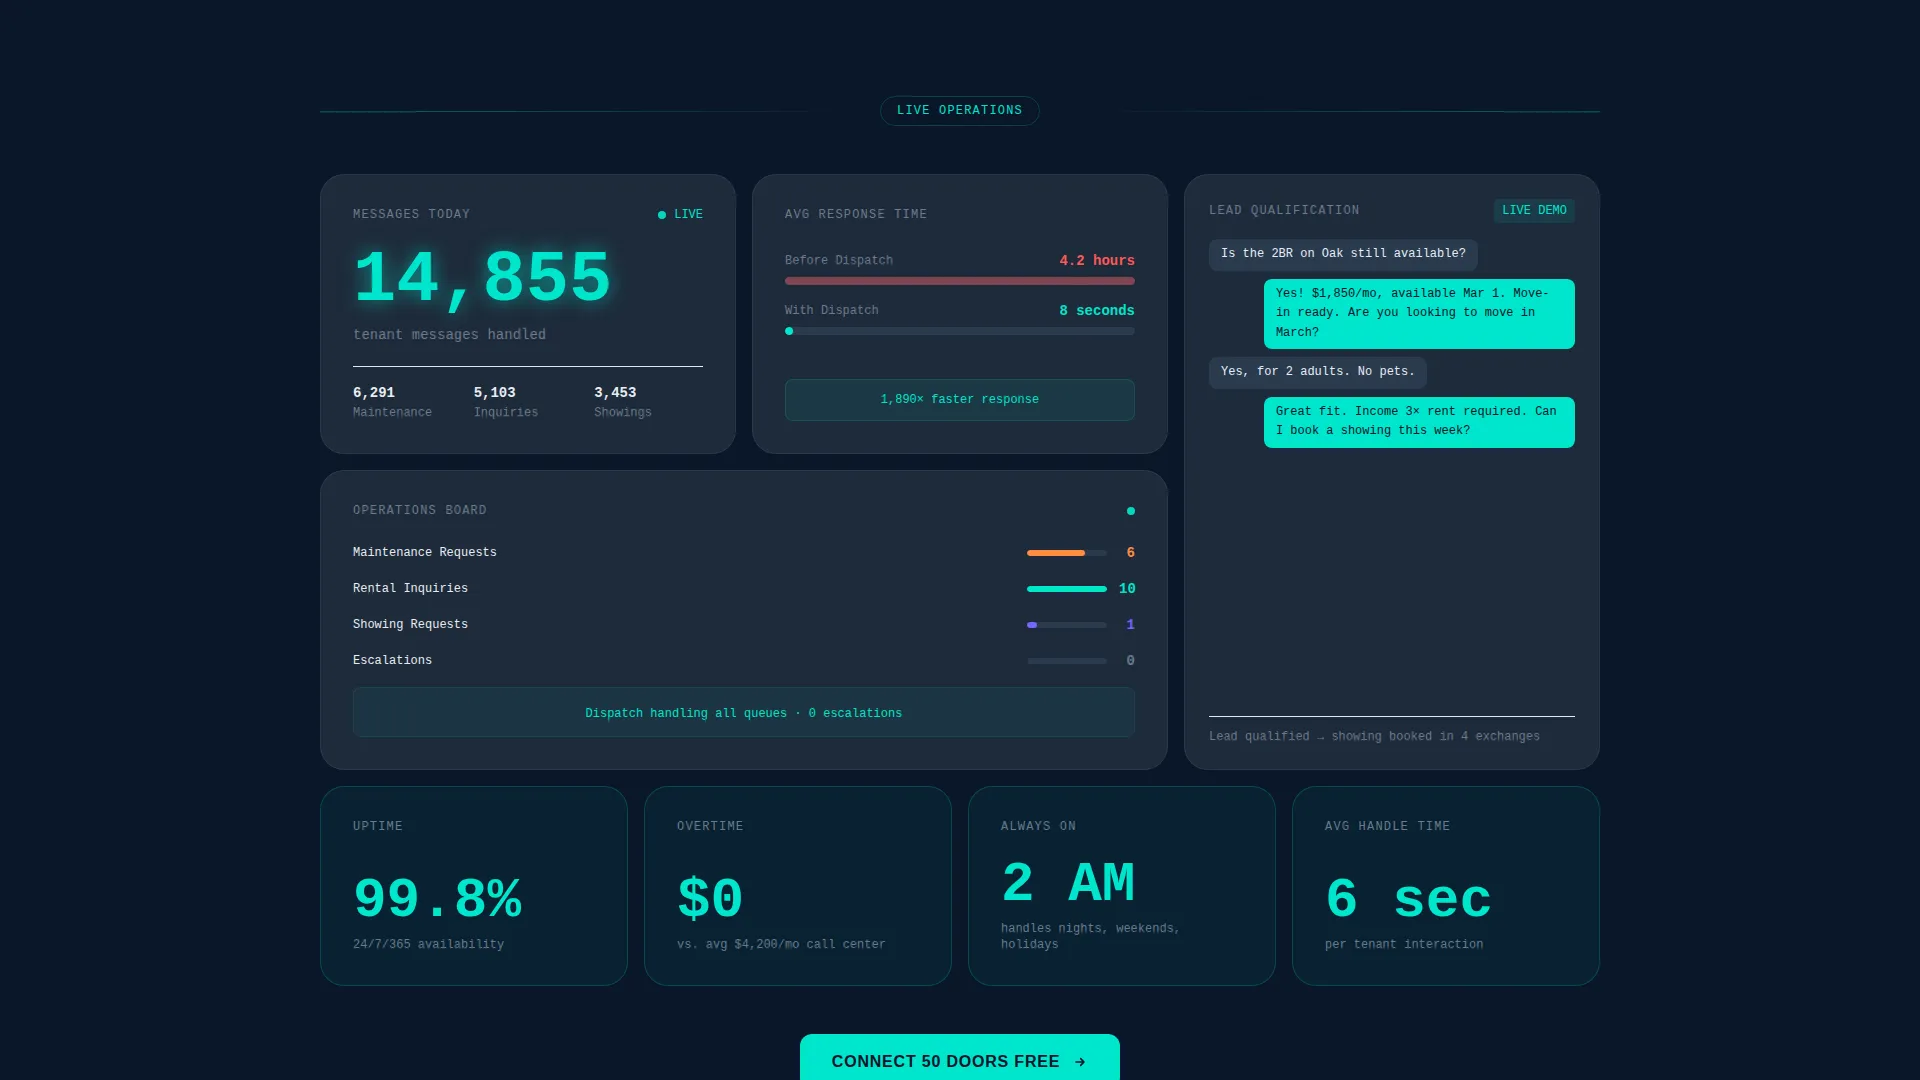This screenshot has height=1080, width=1920.
Task: Click the 5,103 Inquiries stat
Action: [x=505, y=402]
